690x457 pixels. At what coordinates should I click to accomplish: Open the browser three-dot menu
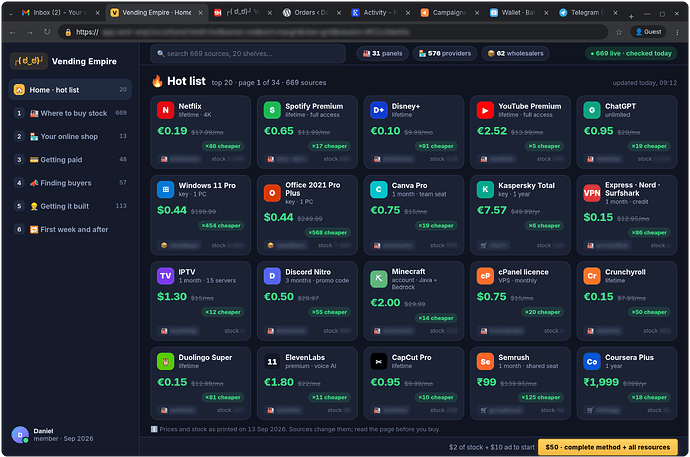coord(677,32)
